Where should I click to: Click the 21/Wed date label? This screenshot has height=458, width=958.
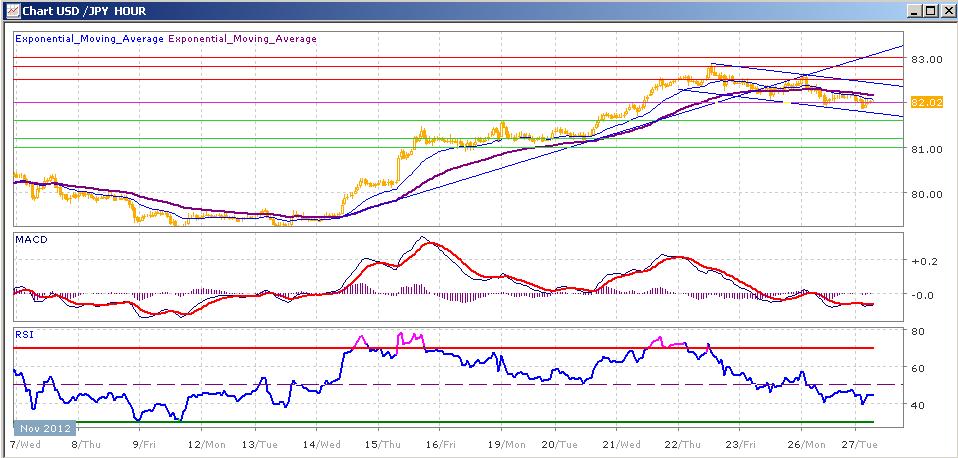(x=623, y=444)
